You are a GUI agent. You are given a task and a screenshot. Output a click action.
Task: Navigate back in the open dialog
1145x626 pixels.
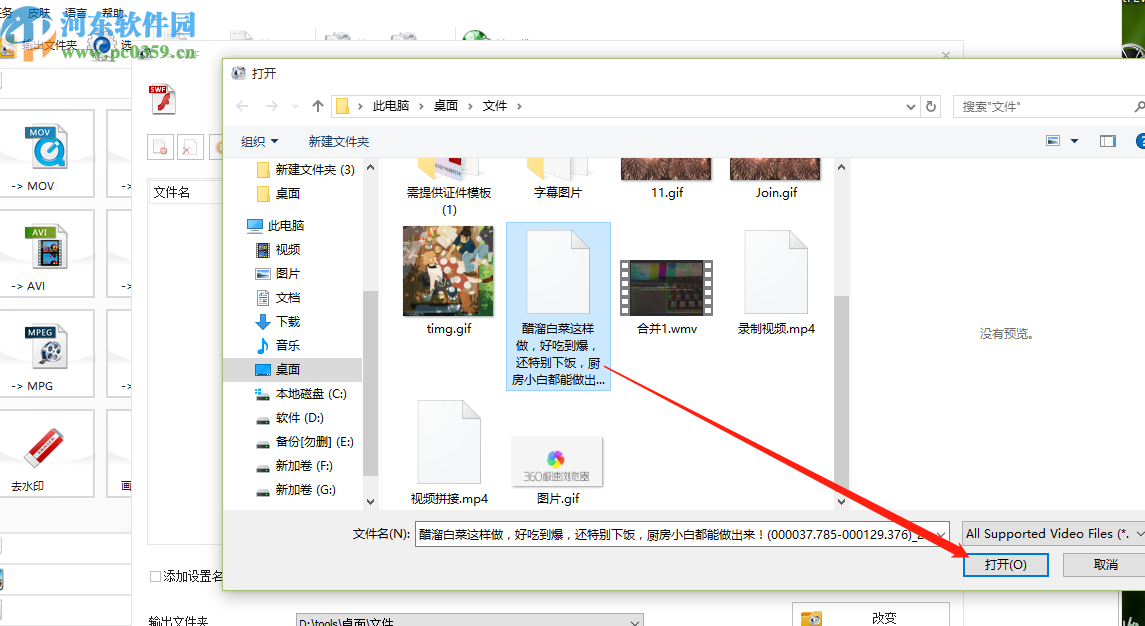pyautogui.click(x=242, y=106)
